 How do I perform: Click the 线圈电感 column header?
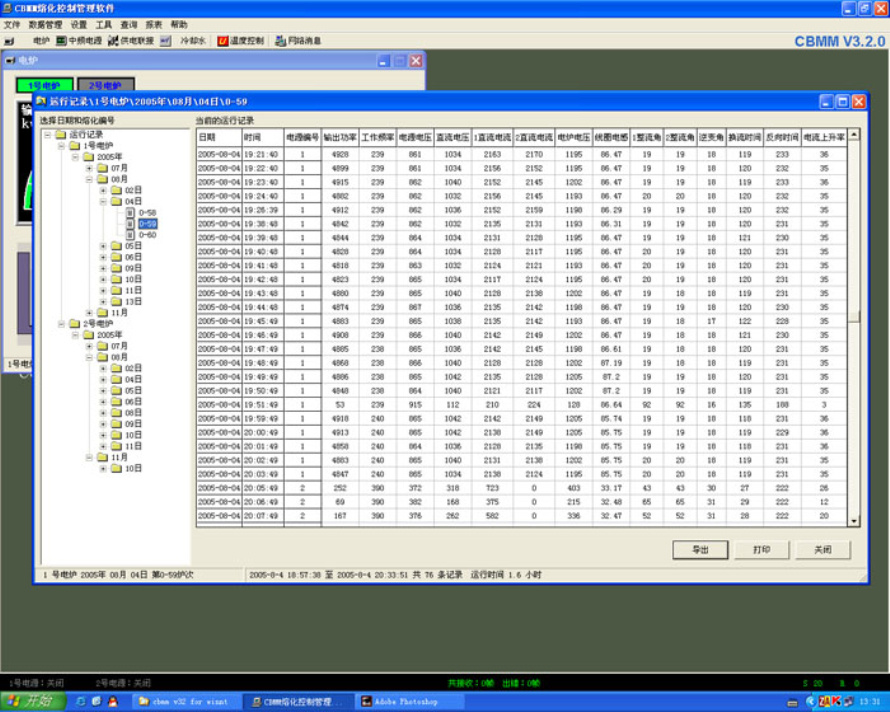pos(611,137)
